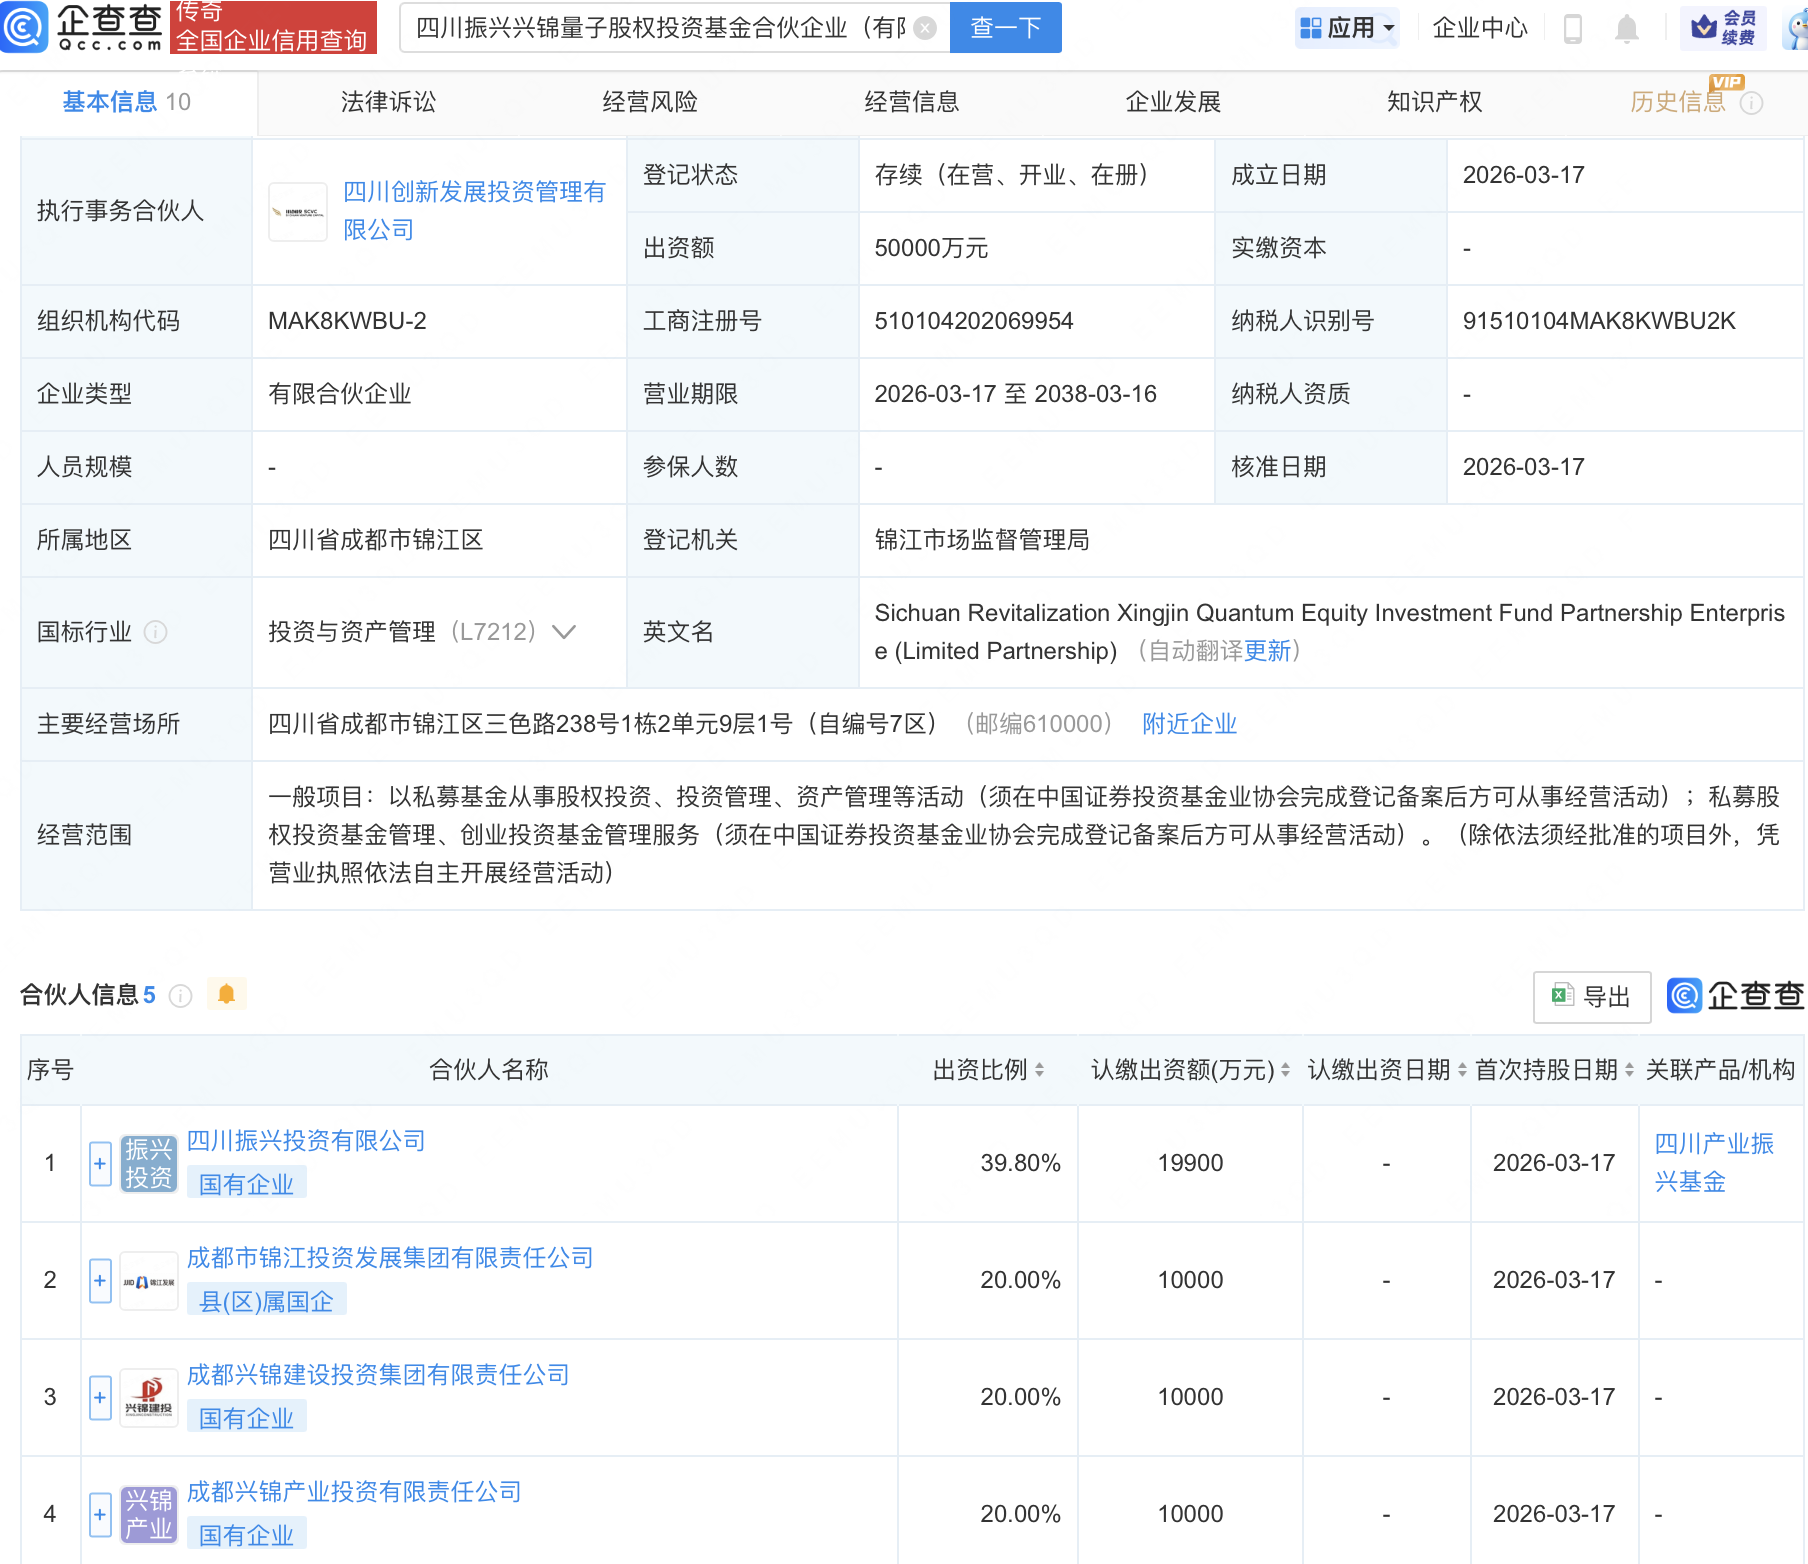
Task: Clear the search box text
Action: point(926,28)
